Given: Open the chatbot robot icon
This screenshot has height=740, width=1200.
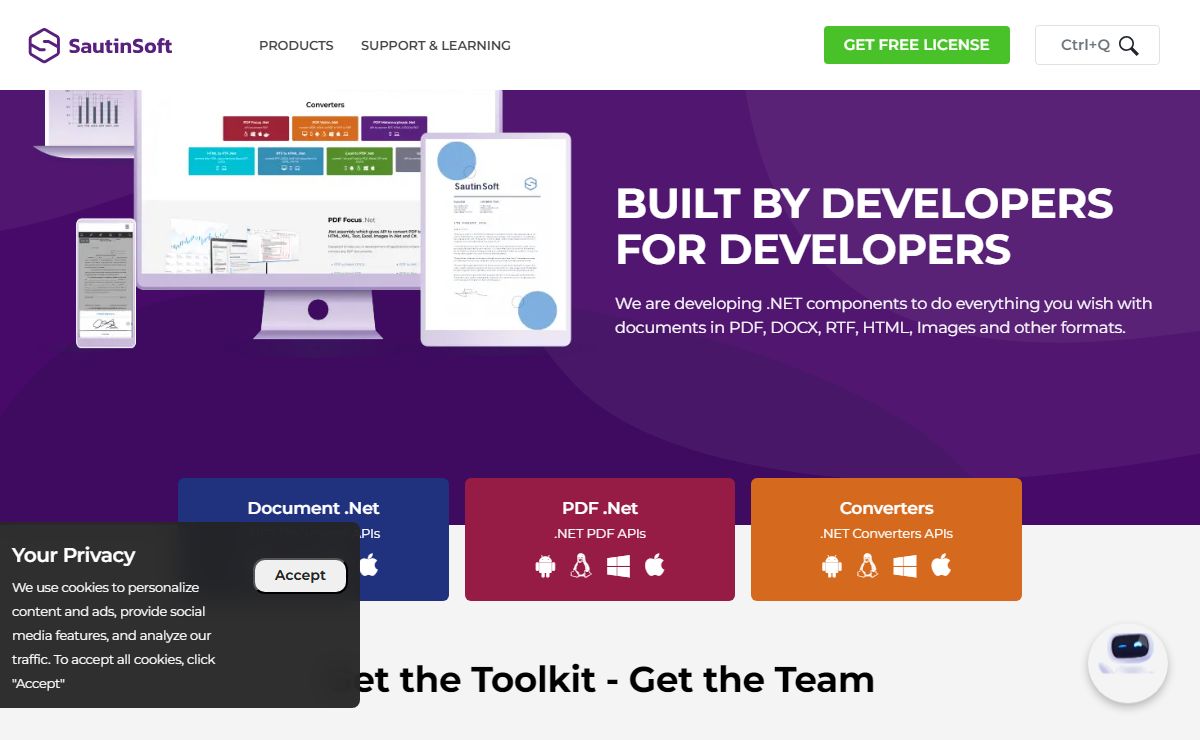Looking at the screenshot, I should click(x=1128, y=663).
